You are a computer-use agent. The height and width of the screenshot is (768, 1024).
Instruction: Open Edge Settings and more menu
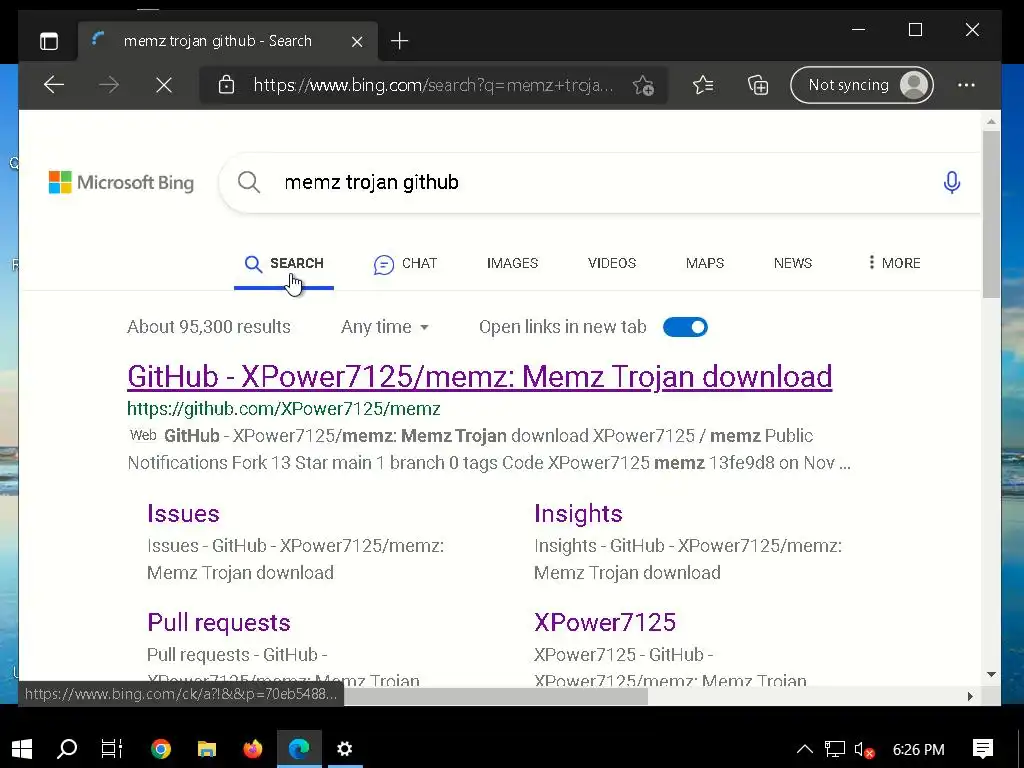pyautogui.click(x=966, y=85)
